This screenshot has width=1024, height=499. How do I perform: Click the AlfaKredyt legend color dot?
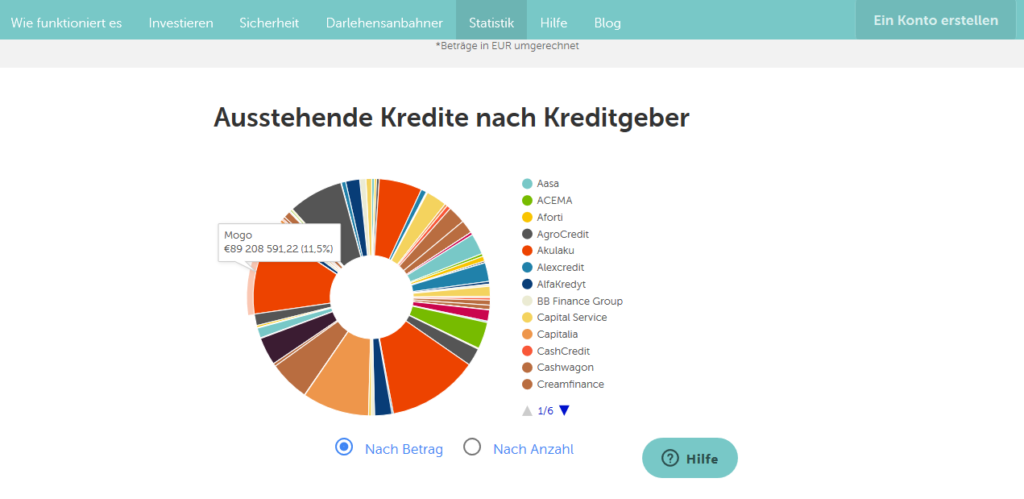coord(527,284)
